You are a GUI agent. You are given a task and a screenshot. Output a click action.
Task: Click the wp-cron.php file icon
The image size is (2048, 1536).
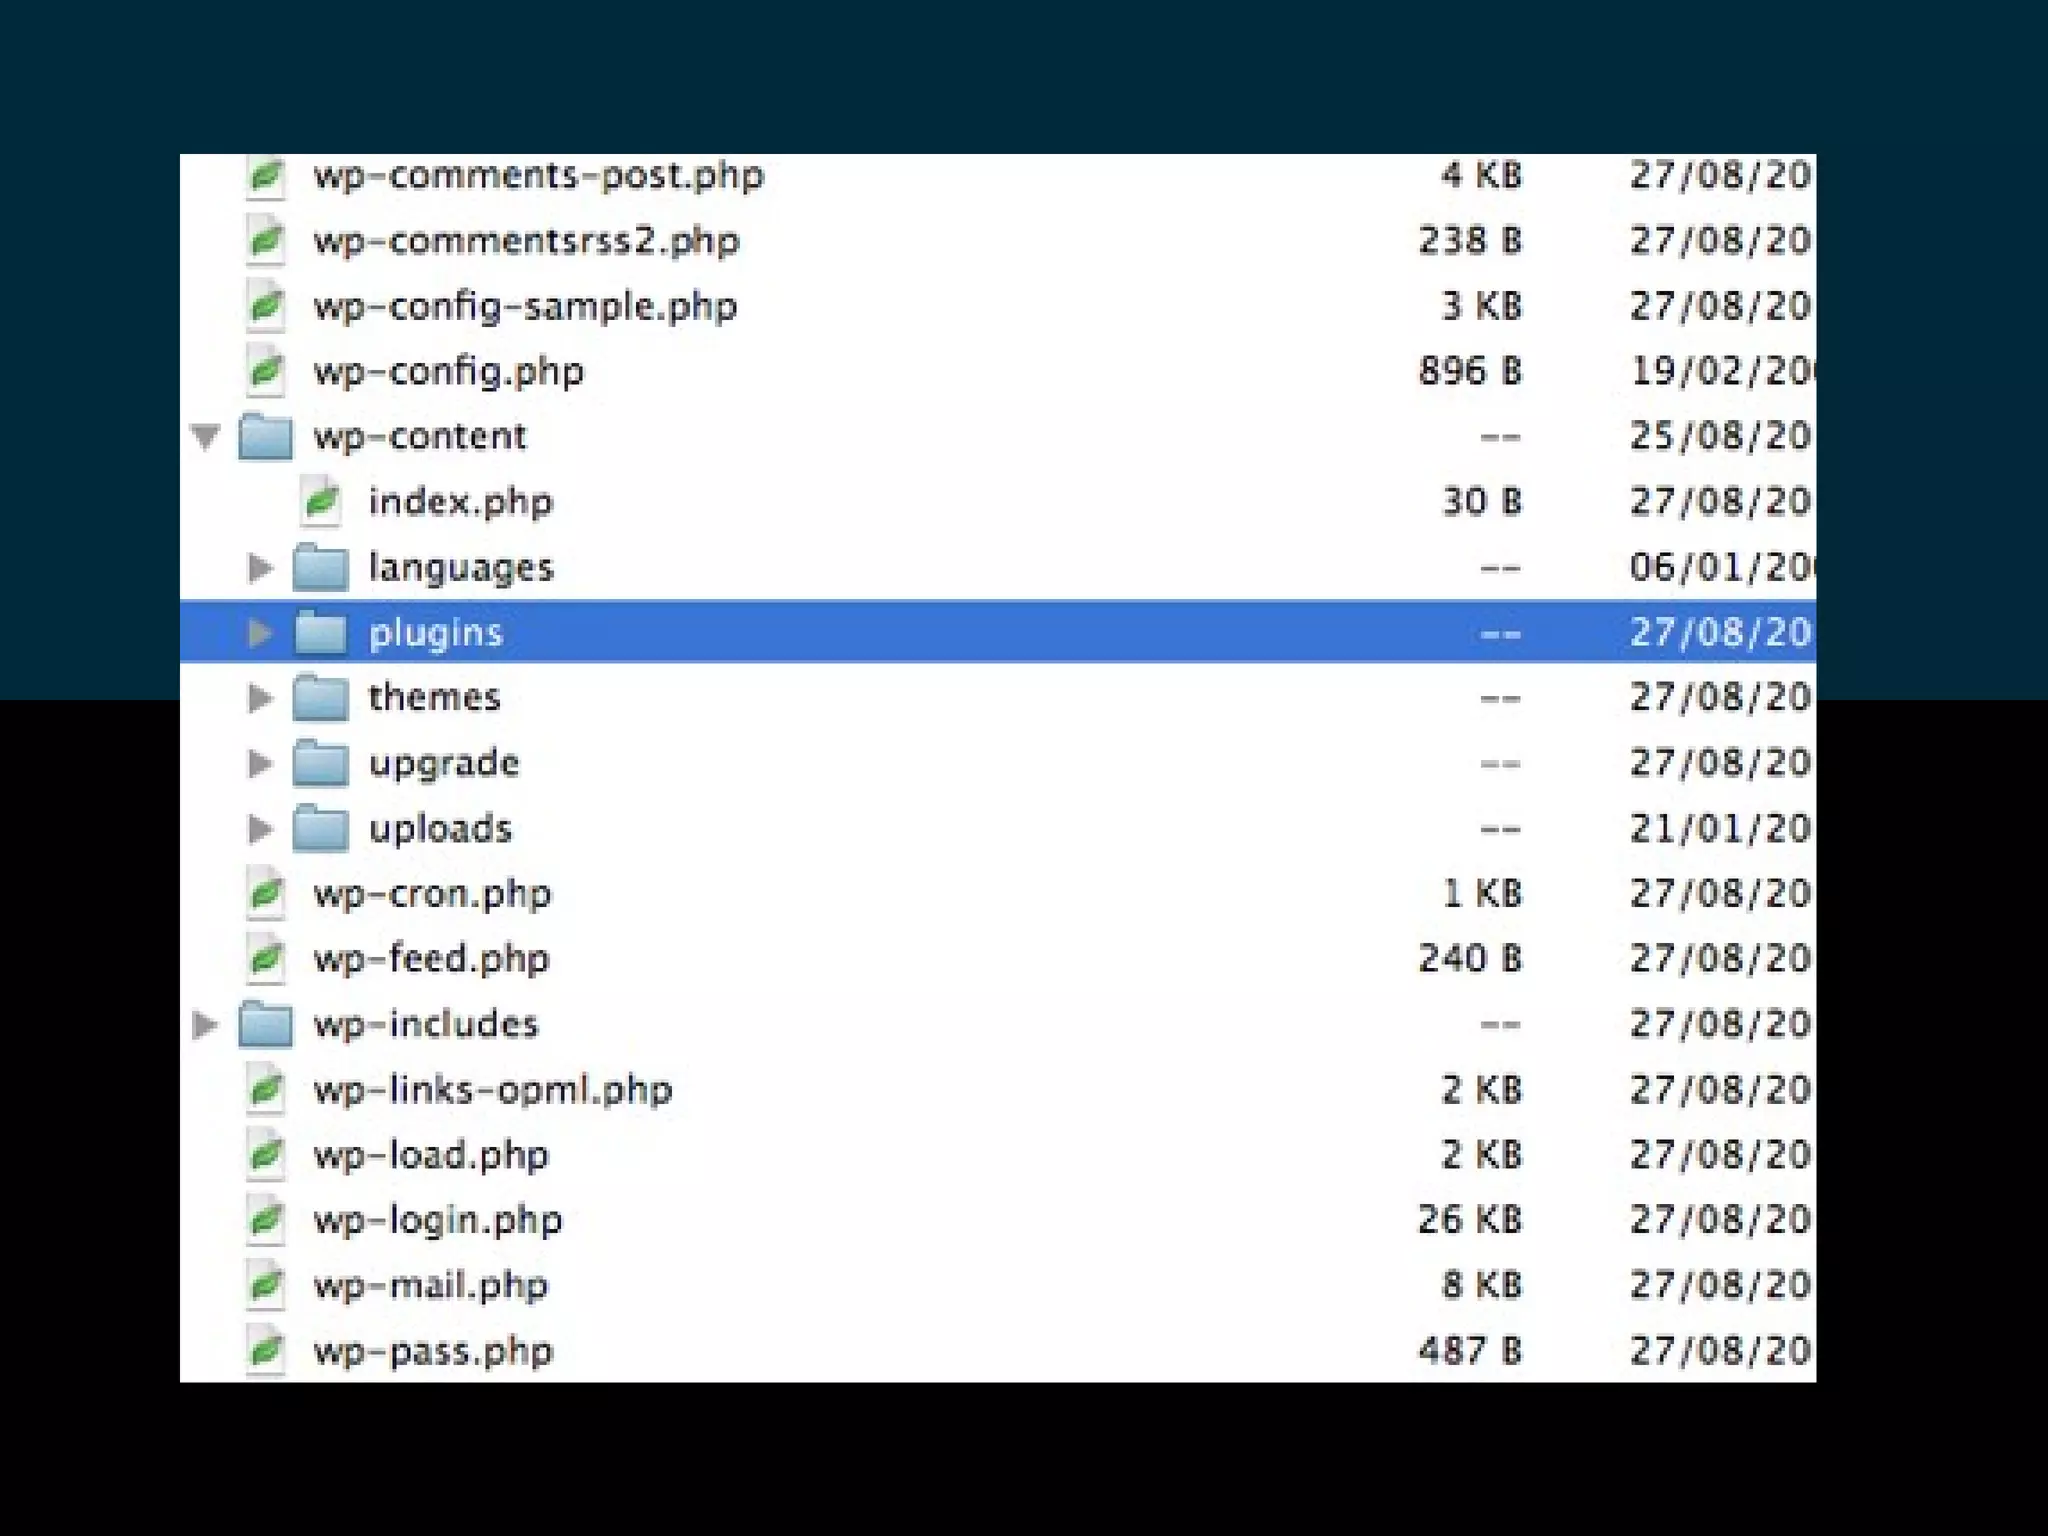(x=266, y=894)
